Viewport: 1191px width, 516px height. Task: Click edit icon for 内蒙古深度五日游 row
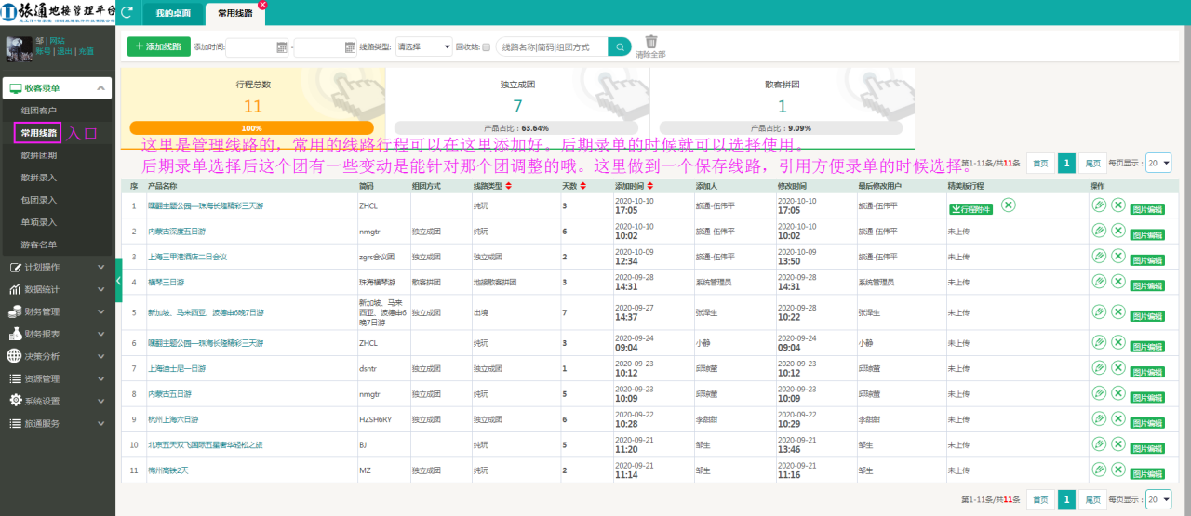point(1098,230)
